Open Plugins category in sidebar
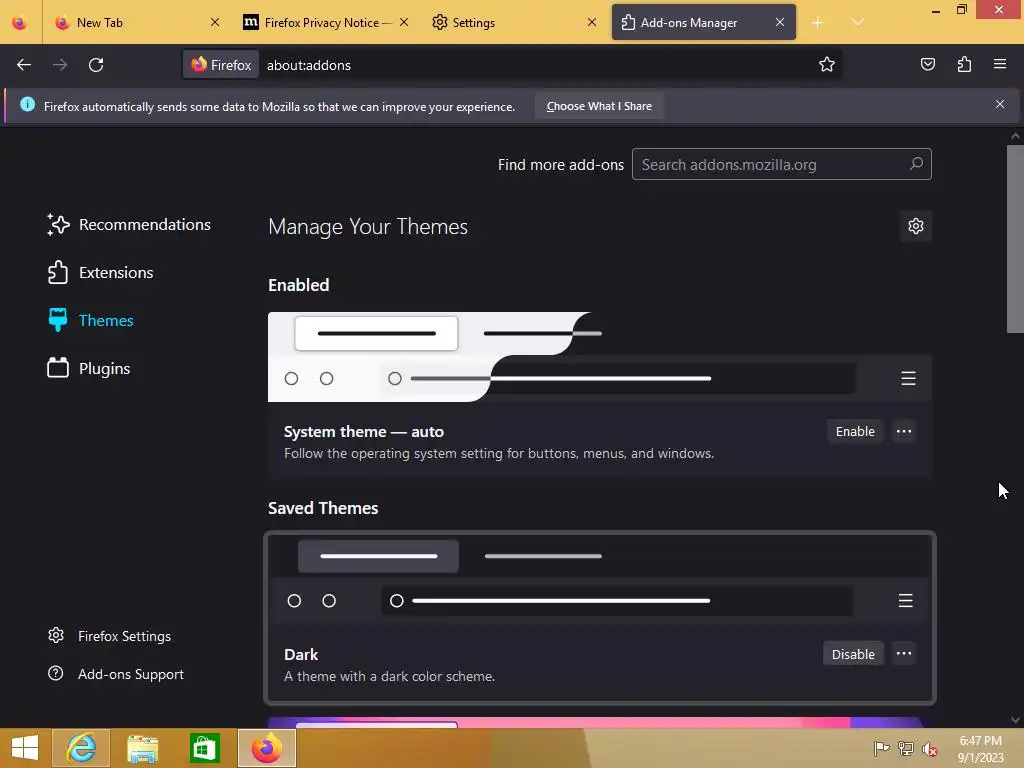The height and width of the screenshot is (768, 1024). coord(88,368)
